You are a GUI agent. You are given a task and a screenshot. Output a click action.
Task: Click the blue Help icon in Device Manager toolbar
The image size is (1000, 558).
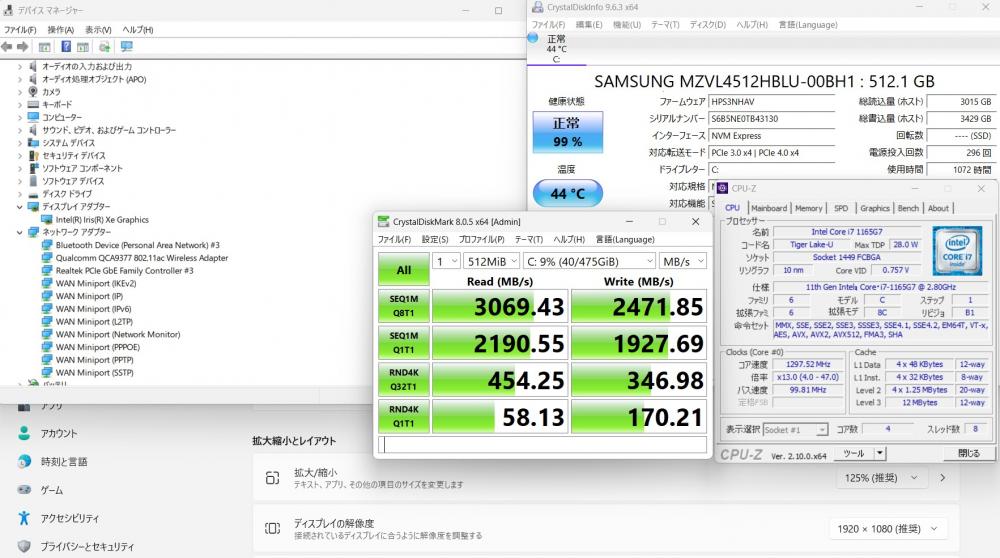coord(66,47)
